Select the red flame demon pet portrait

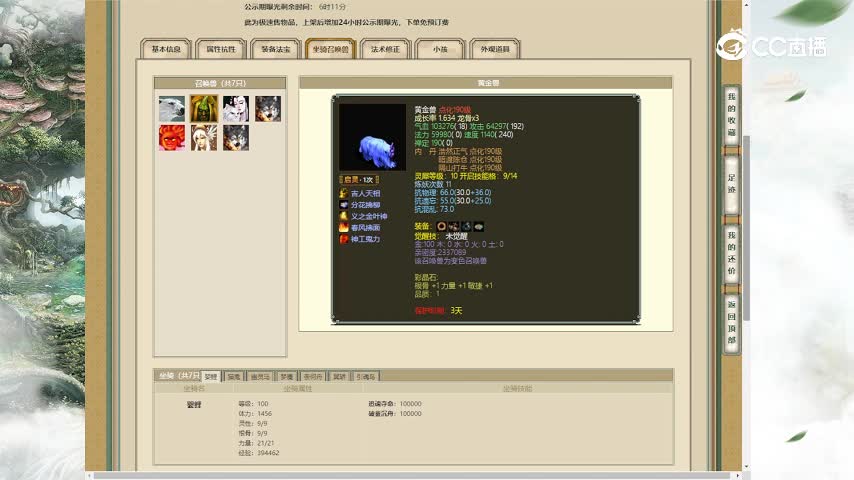tap(172, 138)
